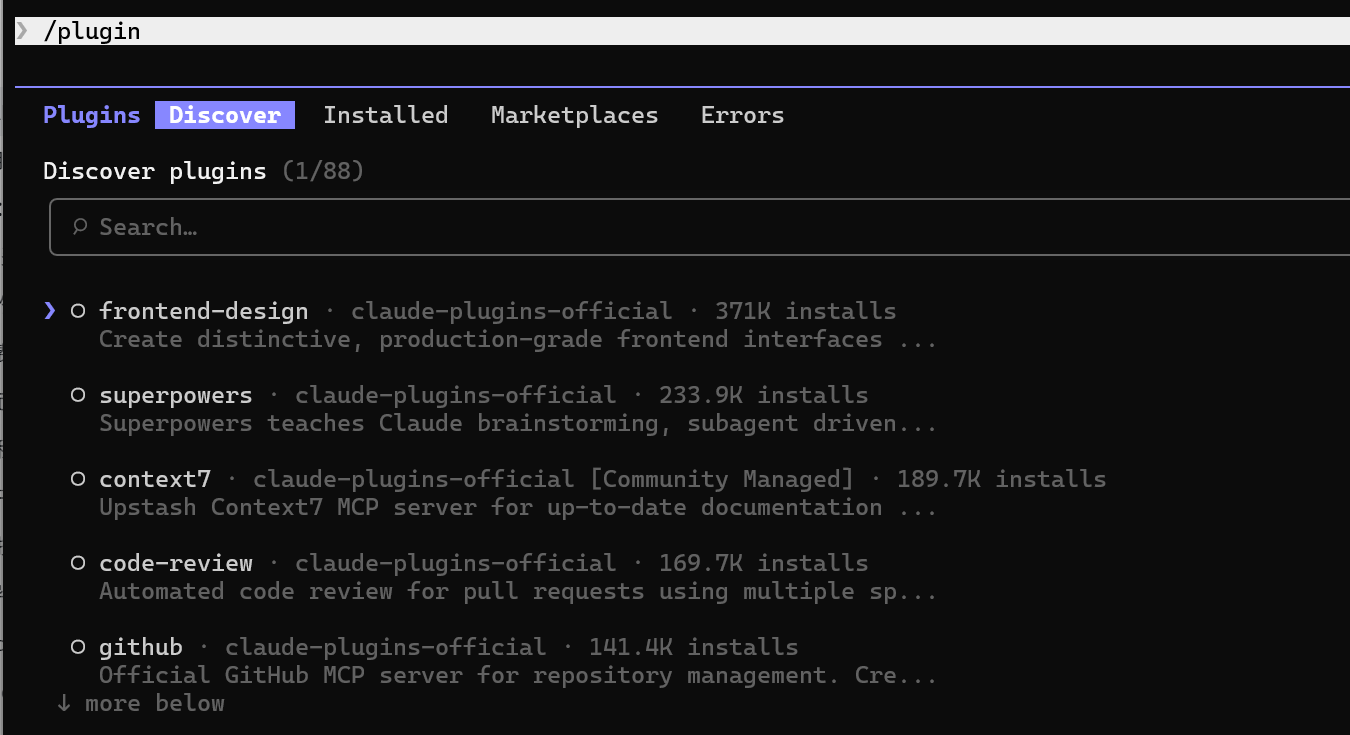Click the Plugins heading label

coord(91,115)
